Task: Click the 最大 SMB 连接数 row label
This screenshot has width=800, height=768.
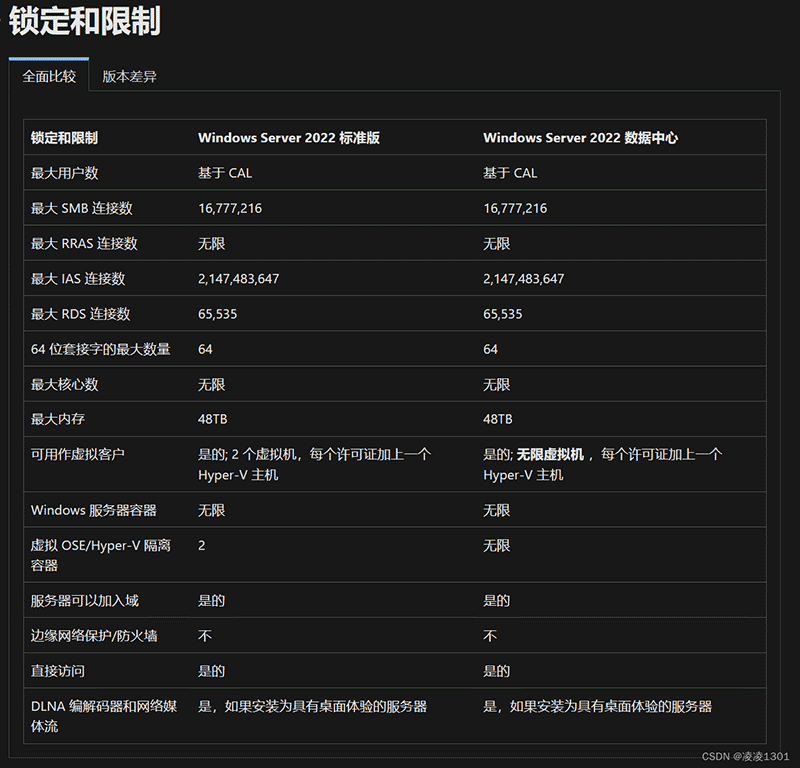Action: tap(82, 208)
